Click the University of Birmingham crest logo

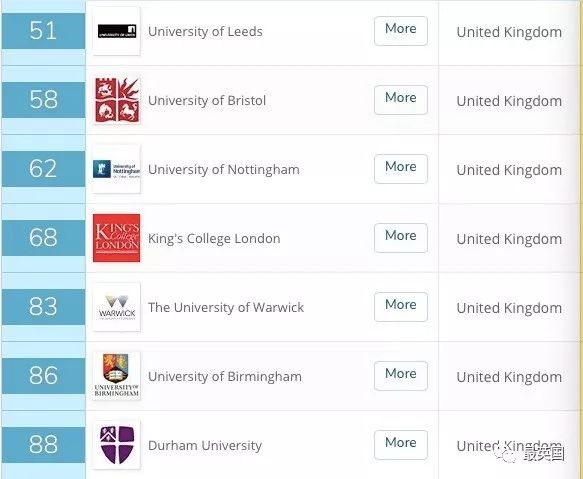coord(116,376)
